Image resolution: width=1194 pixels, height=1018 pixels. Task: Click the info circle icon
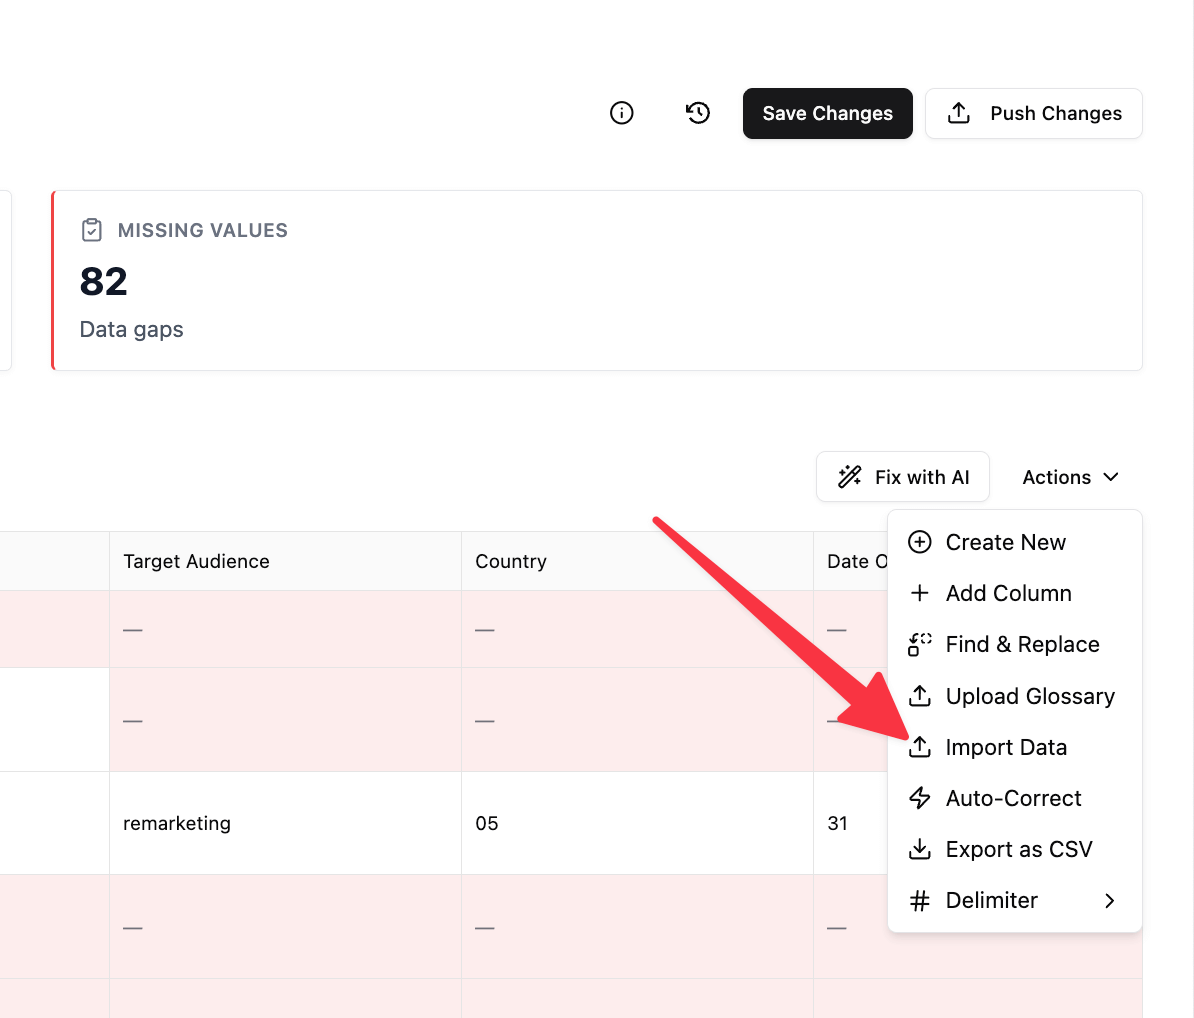(621, 113)
